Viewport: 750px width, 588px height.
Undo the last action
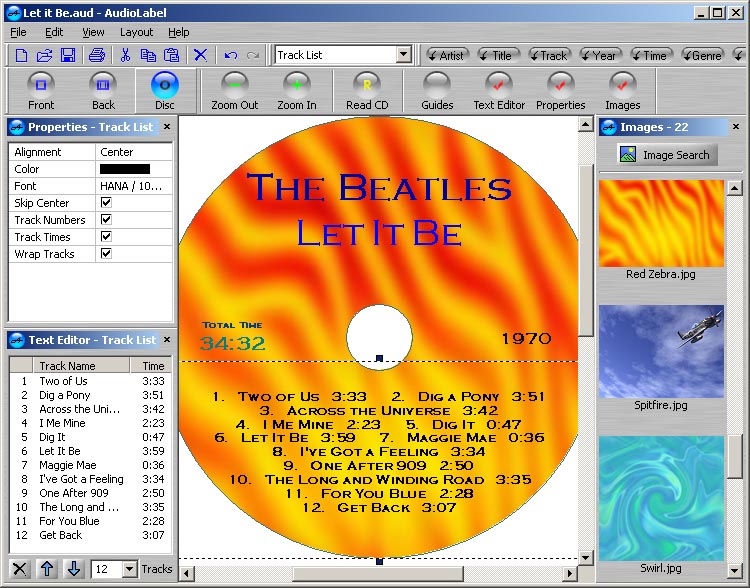click(231, 55)
